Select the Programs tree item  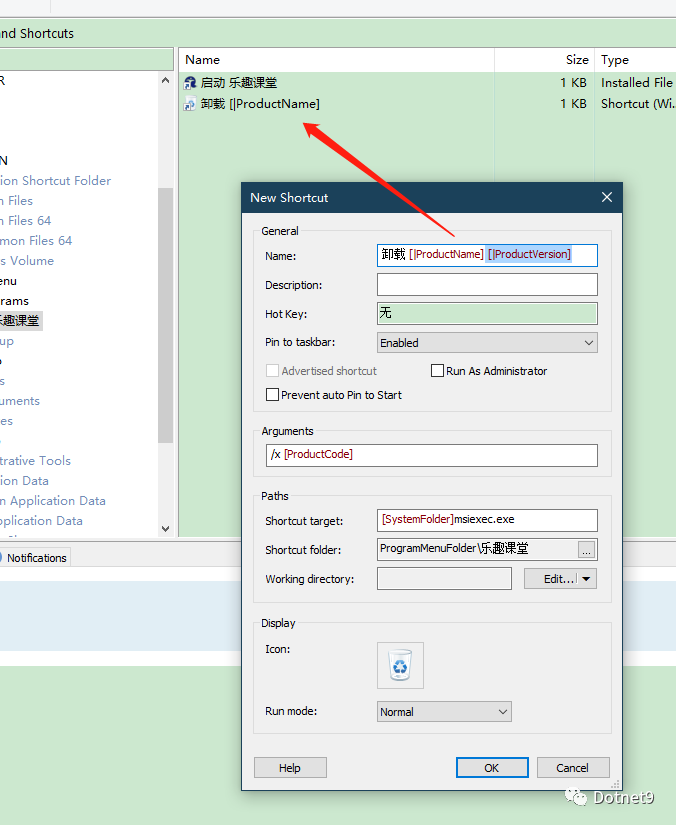point(14,301)
